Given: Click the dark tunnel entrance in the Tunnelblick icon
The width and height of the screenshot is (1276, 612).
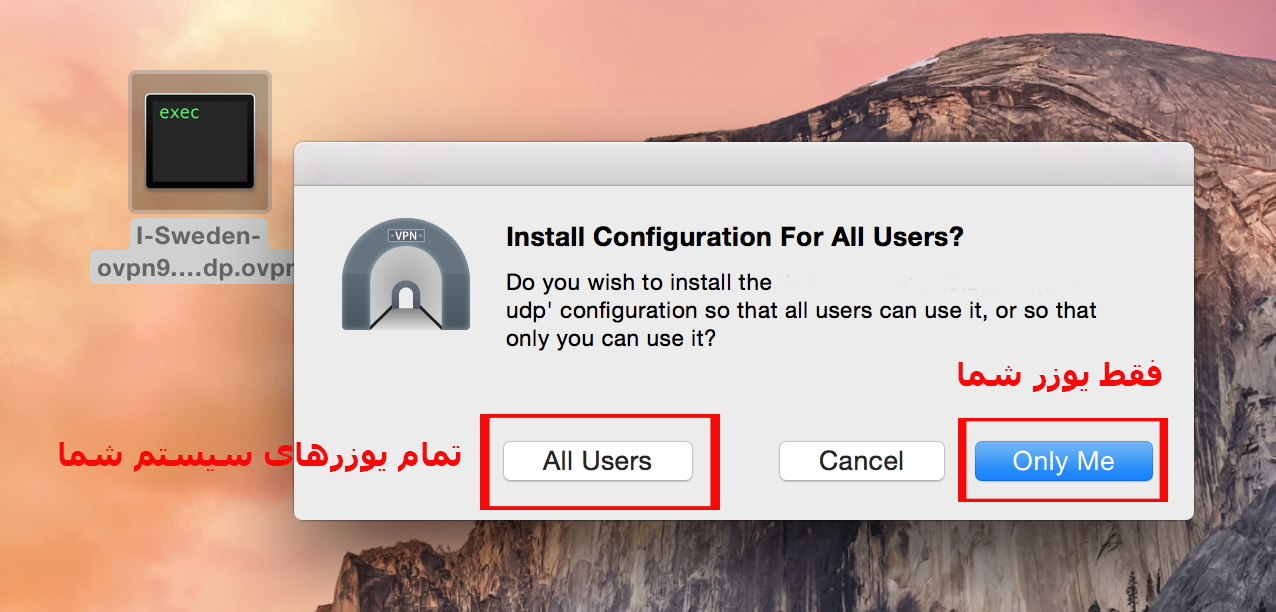Looking at the screenshot, I should tap(405, 296).
